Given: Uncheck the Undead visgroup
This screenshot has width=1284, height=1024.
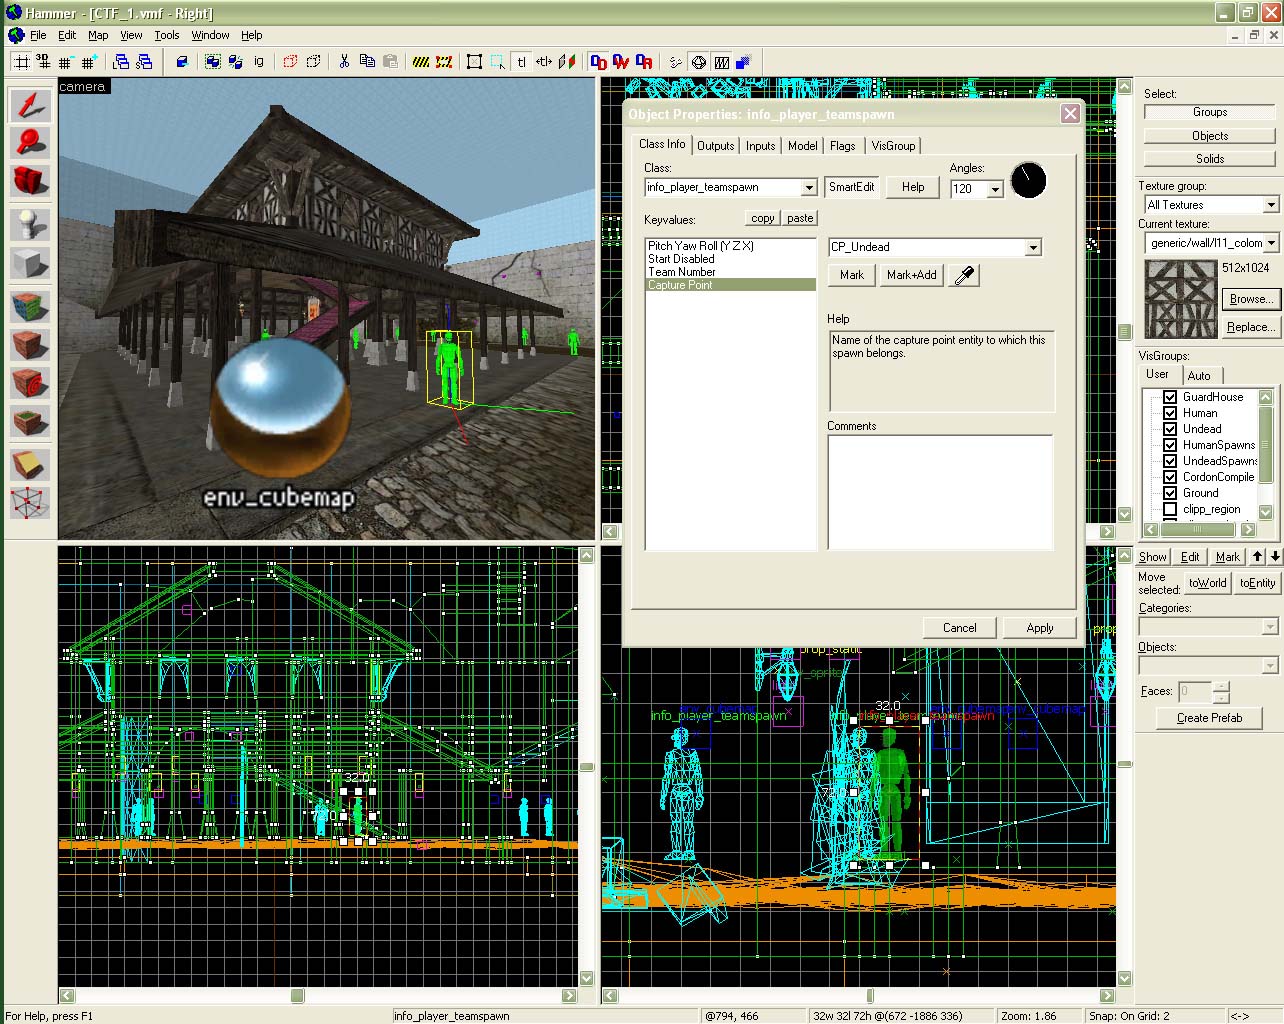Looking at the screenshot, I should pos(1170,429).
